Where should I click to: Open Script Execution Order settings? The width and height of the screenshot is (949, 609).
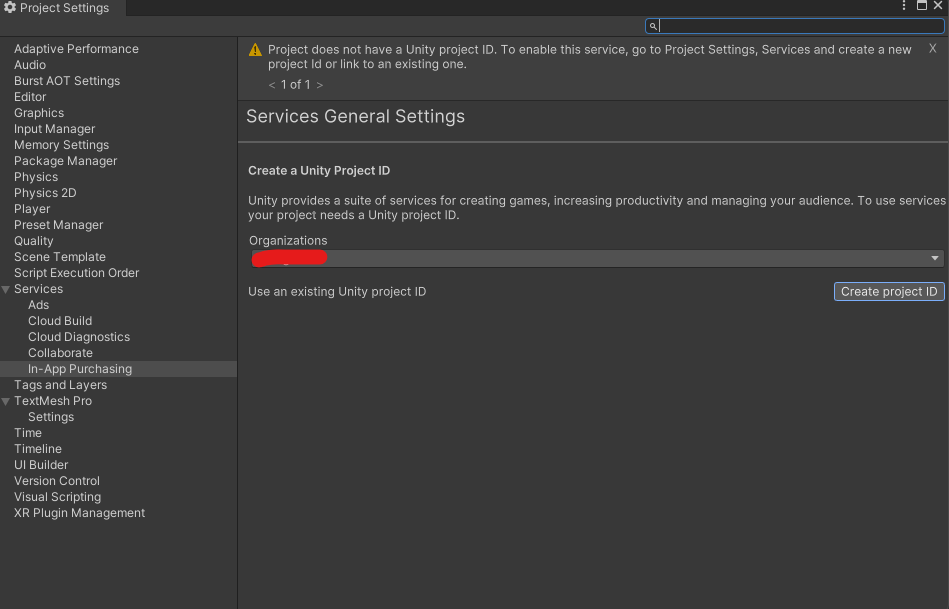point(76,273)
